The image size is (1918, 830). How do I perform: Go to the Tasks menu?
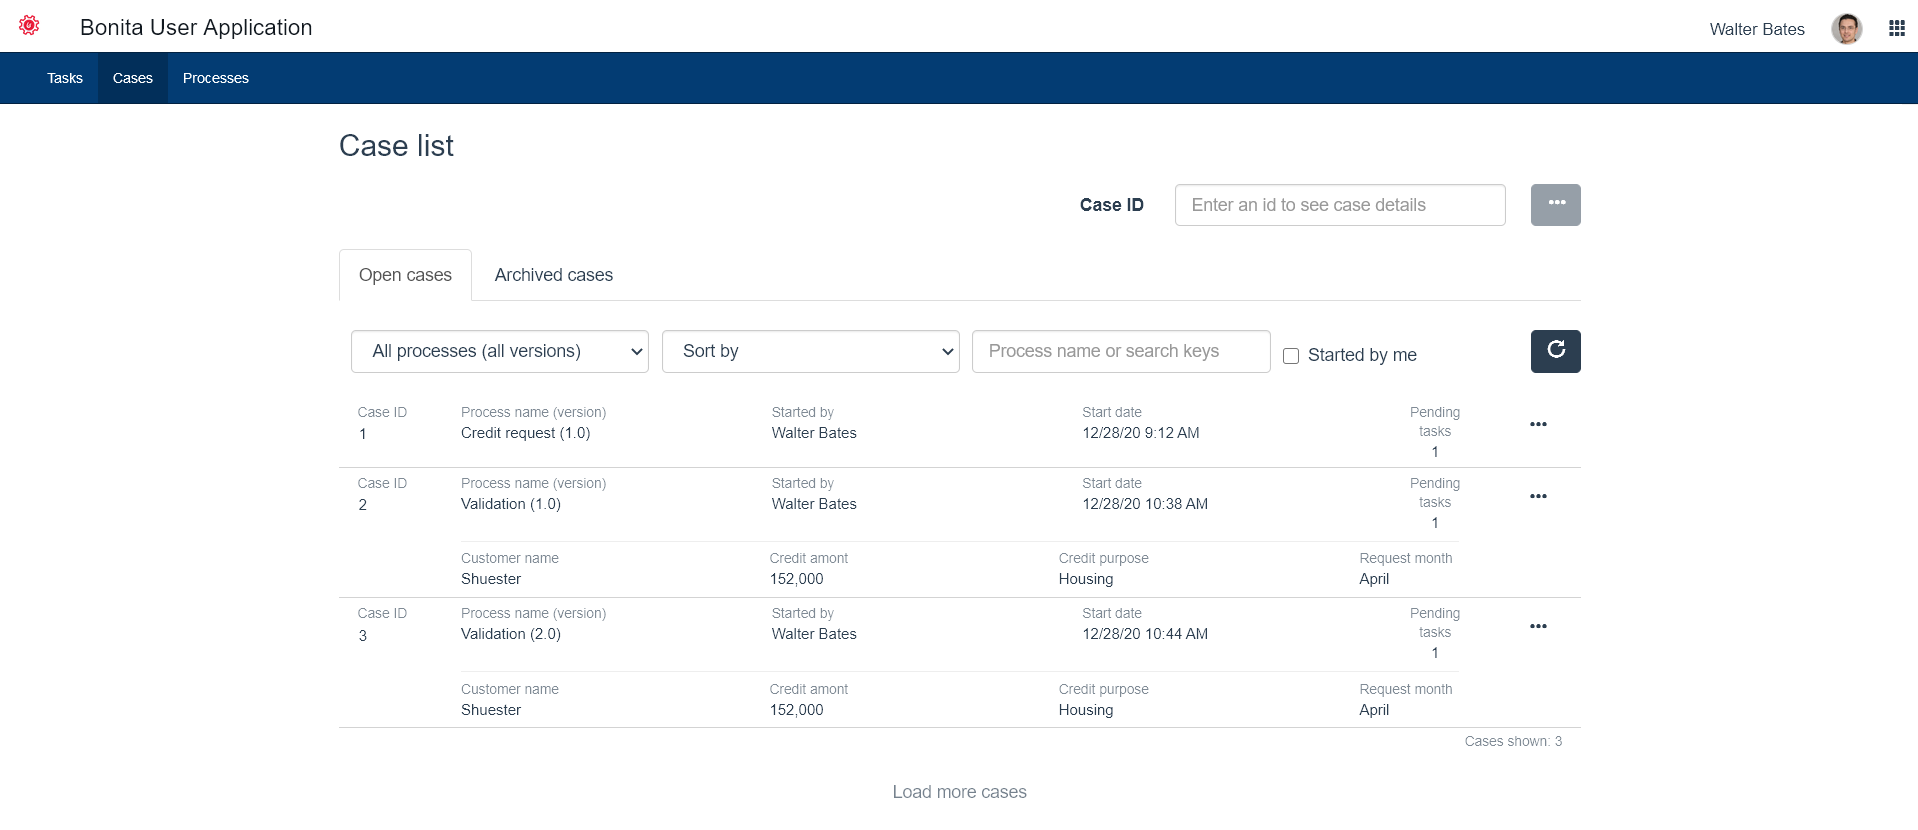tap(65, 78)
